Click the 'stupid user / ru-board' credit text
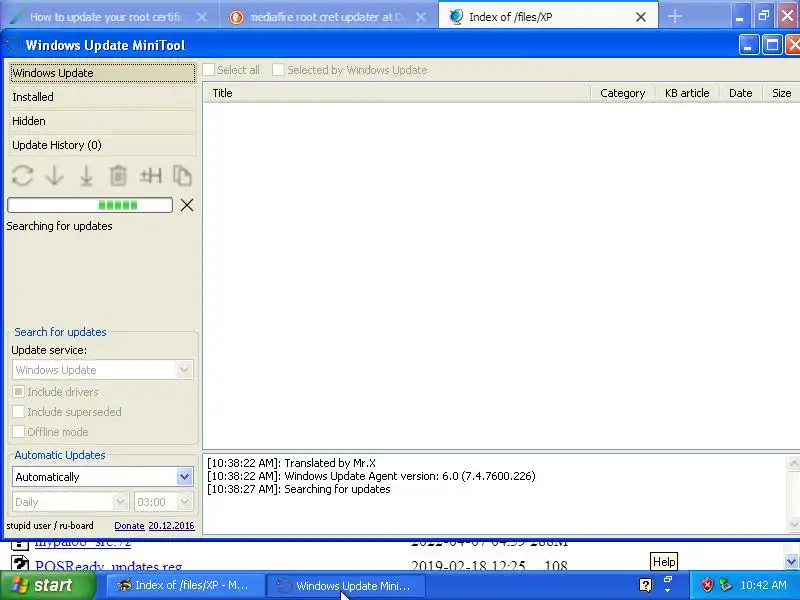This screenshot has width=800, height=600. (50, 526)
